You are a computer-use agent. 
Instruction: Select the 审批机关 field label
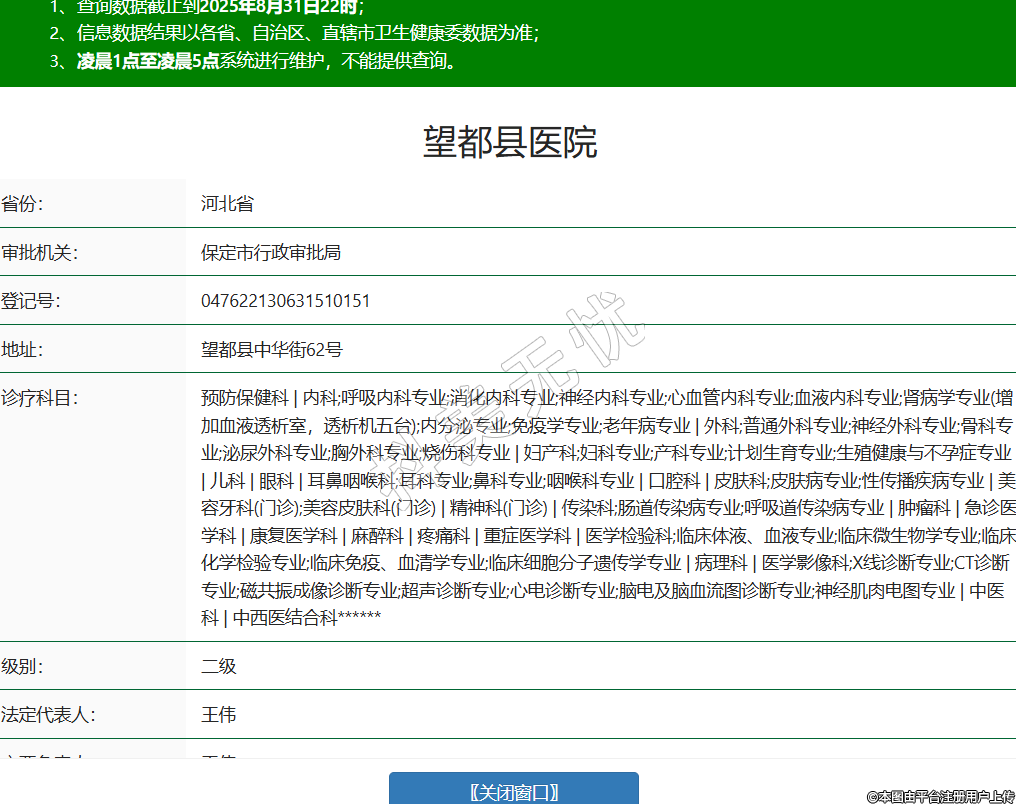[40, 252]
